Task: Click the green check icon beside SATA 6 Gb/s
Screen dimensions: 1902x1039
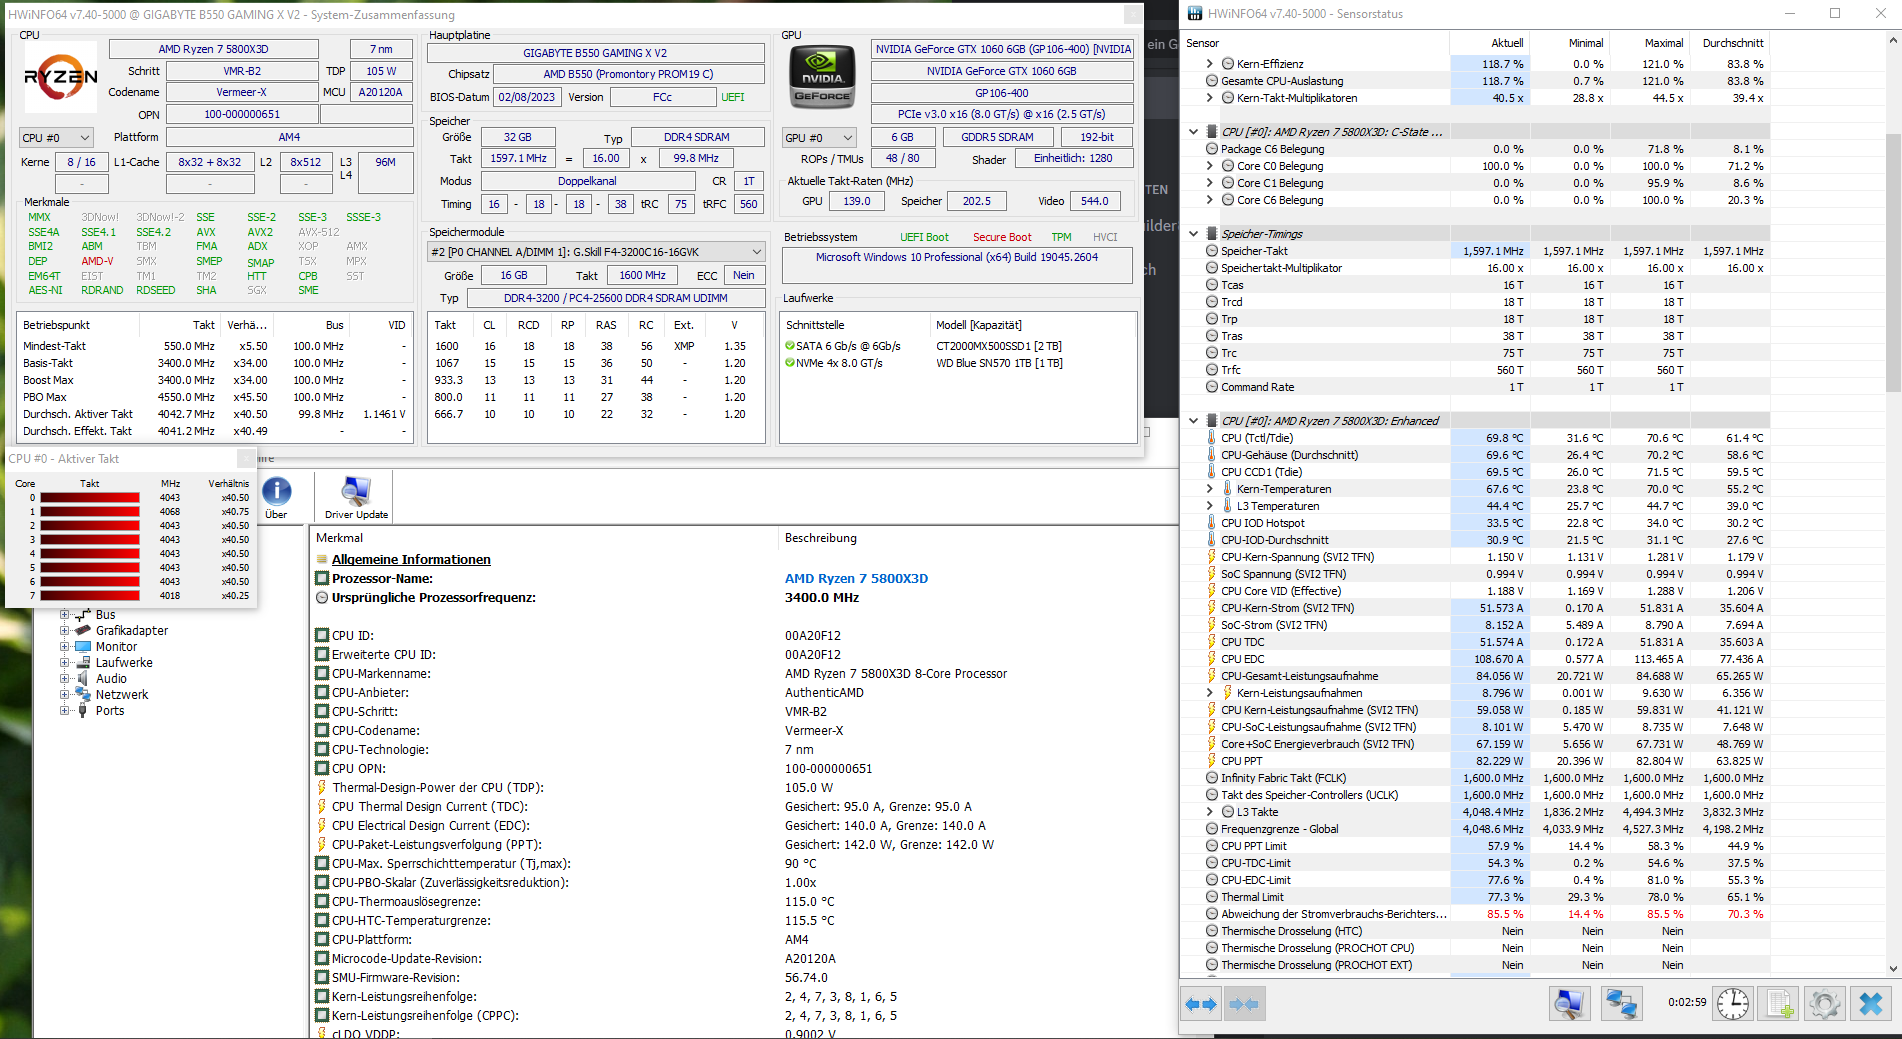Action: 790,346
